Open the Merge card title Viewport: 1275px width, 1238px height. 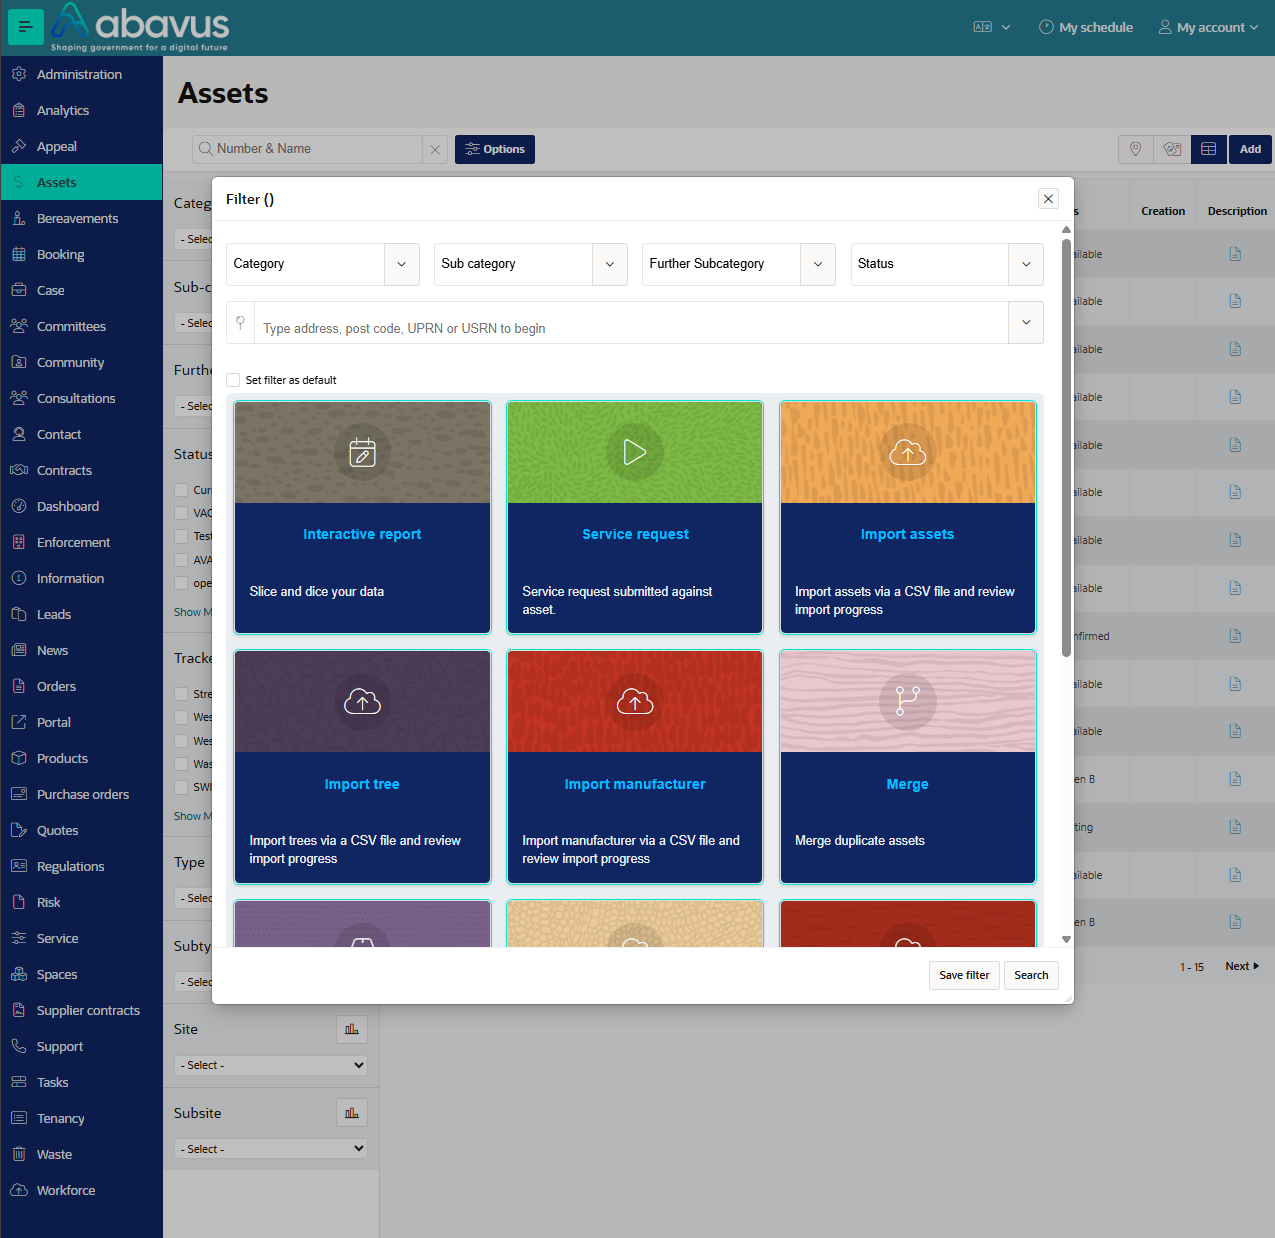point(908,784)
